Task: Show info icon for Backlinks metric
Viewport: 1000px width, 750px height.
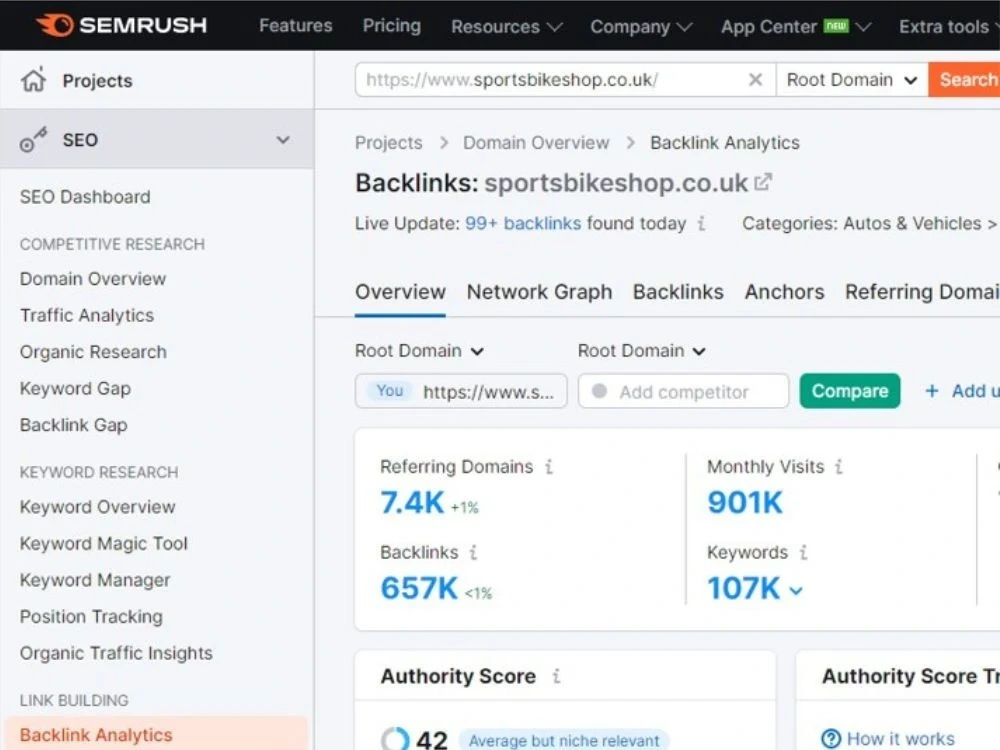Action: pos(473,552)
